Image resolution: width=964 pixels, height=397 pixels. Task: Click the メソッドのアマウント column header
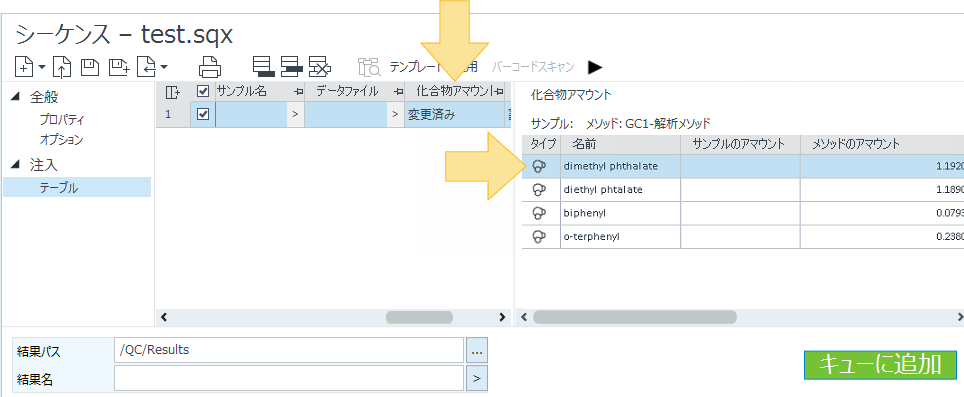[x=882, y=144]
